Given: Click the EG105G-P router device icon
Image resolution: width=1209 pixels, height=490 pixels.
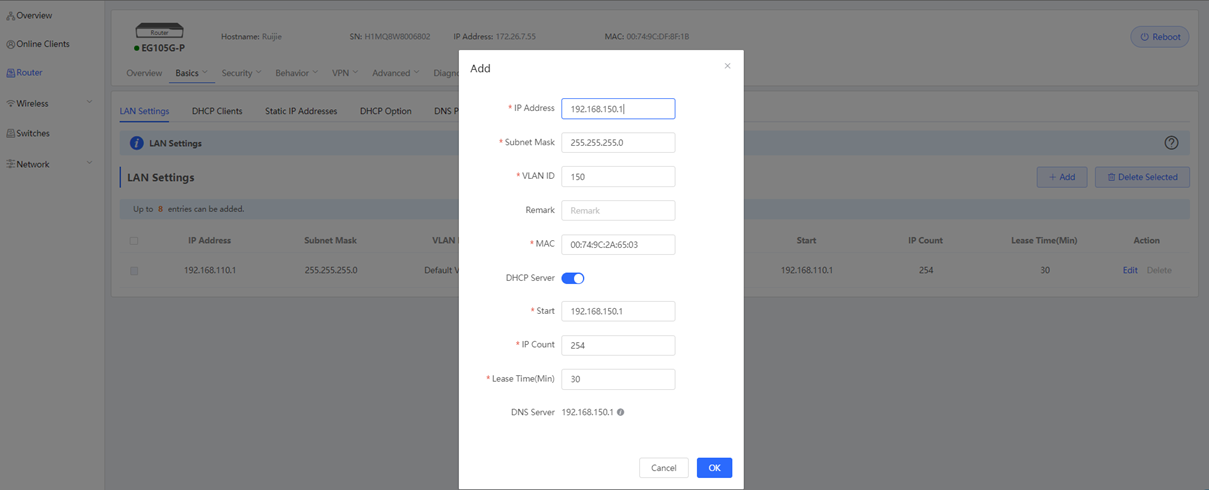Looking at the screenshot, I should pos(159,31).
